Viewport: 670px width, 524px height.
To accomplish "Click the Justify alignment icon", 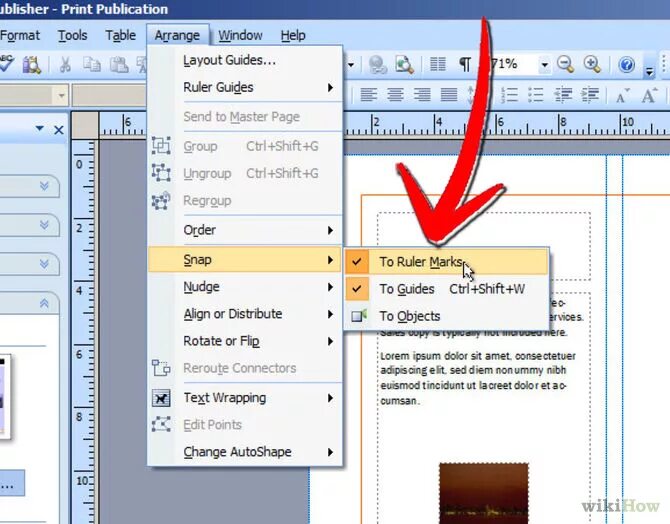I will pos(449,94).
